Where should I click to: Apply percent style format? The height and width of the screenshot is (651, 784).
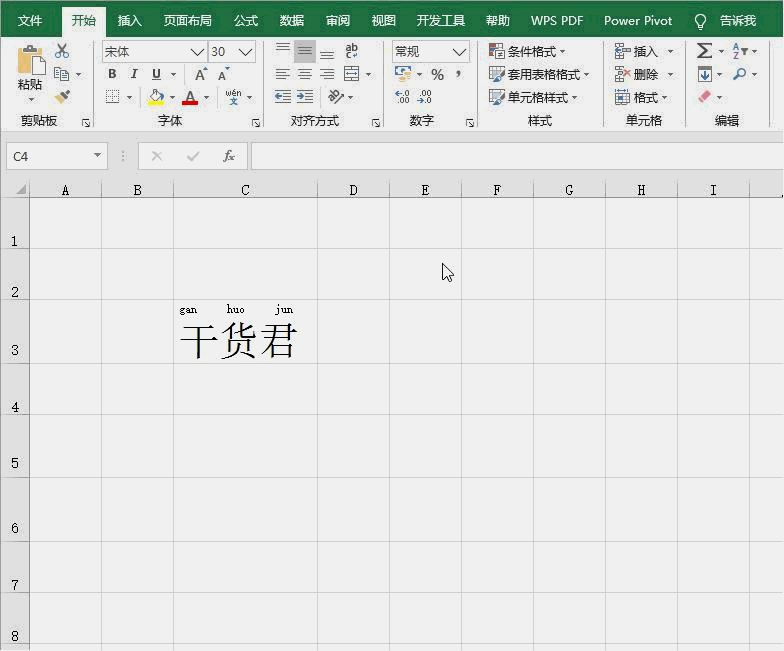pyautogui.click(x=438, y=74)
